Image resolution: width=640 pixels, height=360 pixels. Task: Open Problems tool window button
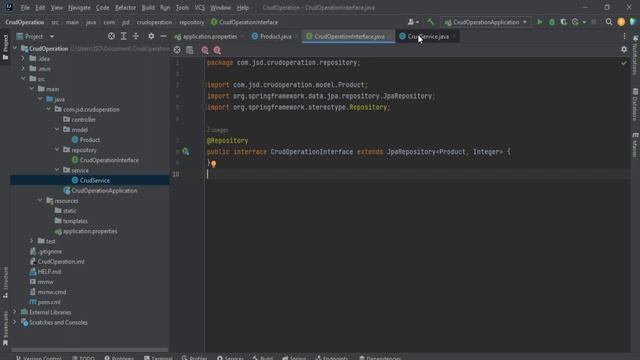[x=119, y=358]
